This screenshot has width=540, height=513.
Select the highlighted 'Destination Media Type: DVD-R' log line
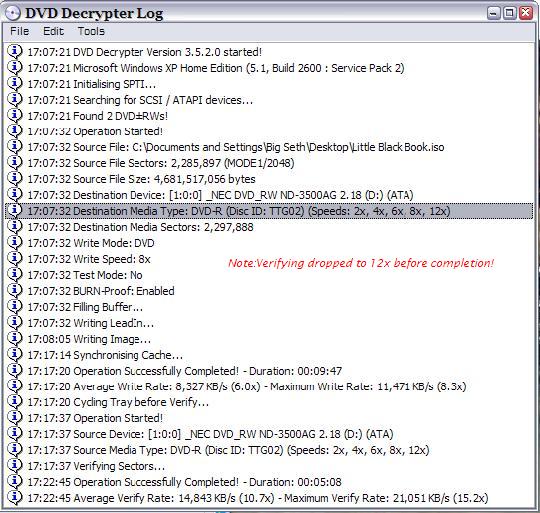pos(269,211)
